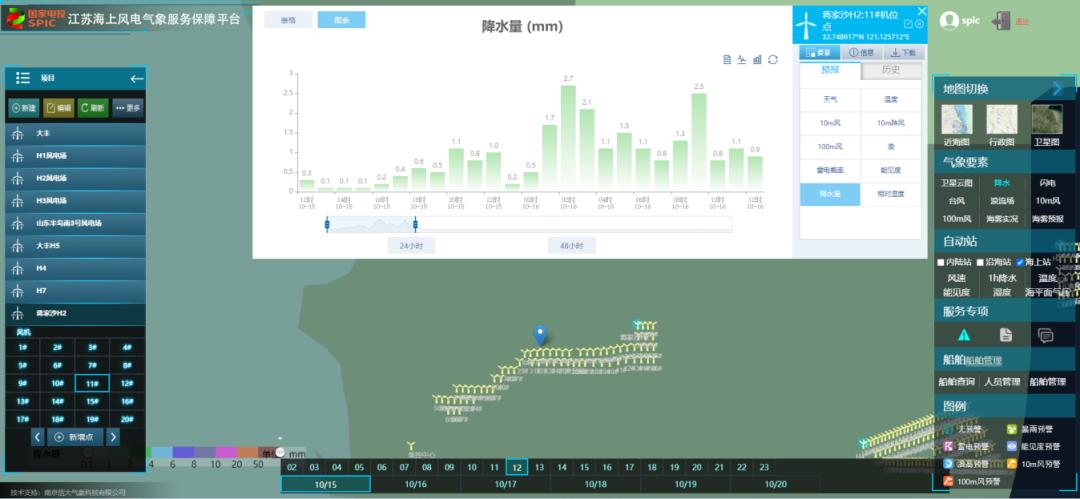
Task: Open the 信息 tab
Action: tap(861, 53)
